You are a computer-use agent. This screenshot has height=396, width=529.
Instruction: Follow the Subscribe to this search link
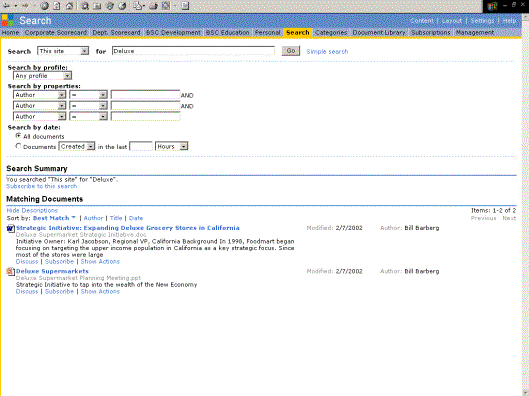point(41,186)
